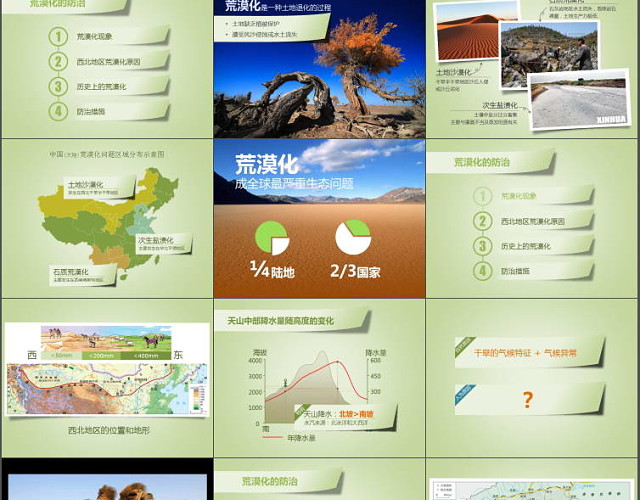Click the 次生盐渍化 caption beside the XINHUA photo
The width and height of the screenshot is (640, 500).
500,105
